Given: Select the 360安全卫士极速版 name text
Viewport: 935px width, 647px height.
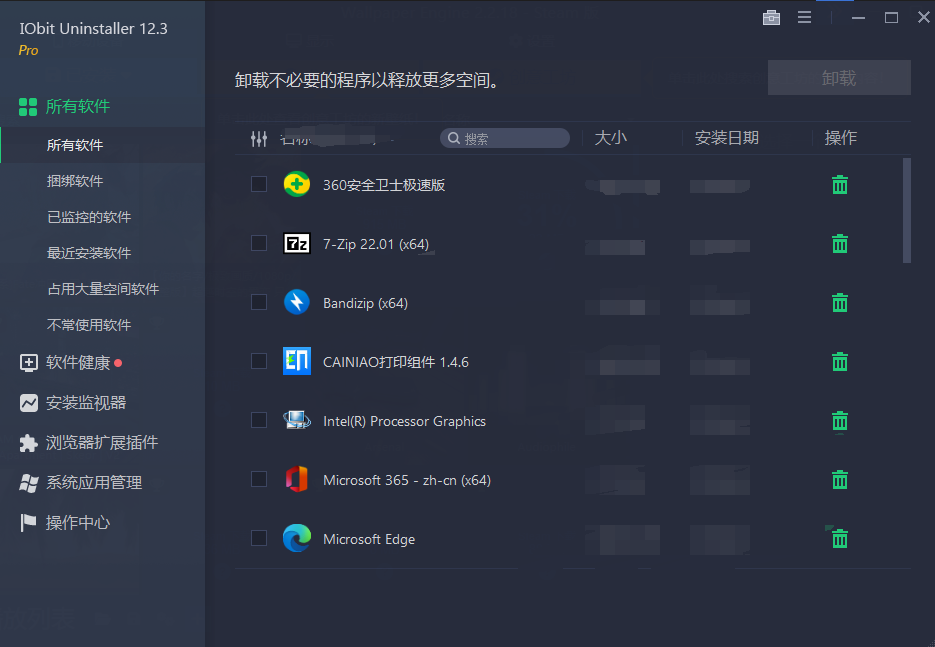Looking at the screenshot, I should click(384, 185).
